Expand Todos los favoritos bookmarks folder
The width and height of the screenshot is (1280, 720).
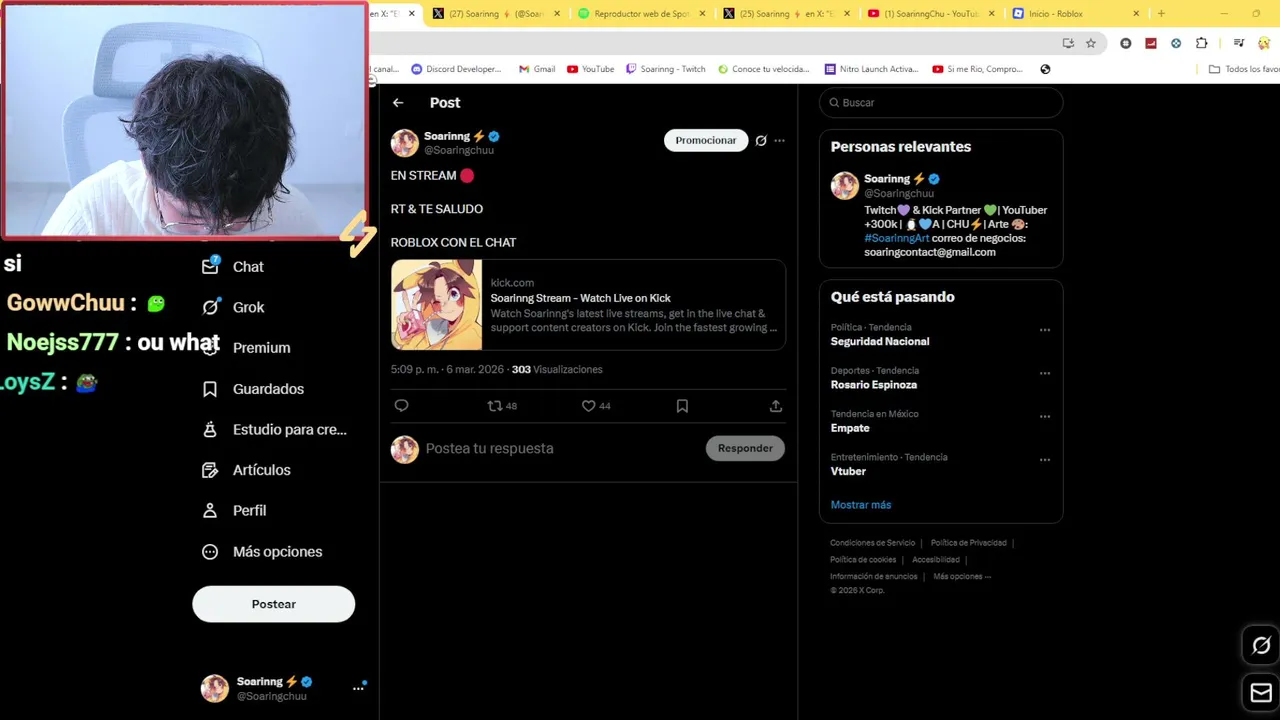coord(1244,69)
